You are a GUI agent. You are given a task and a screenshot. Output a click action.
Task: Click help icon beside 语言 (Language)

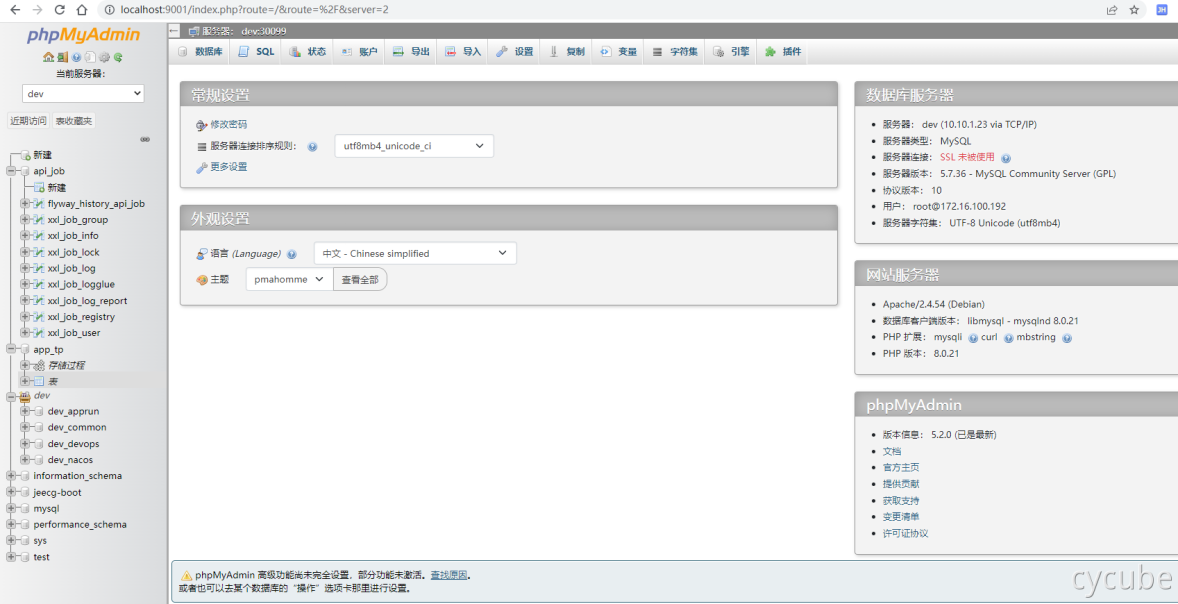291,254
